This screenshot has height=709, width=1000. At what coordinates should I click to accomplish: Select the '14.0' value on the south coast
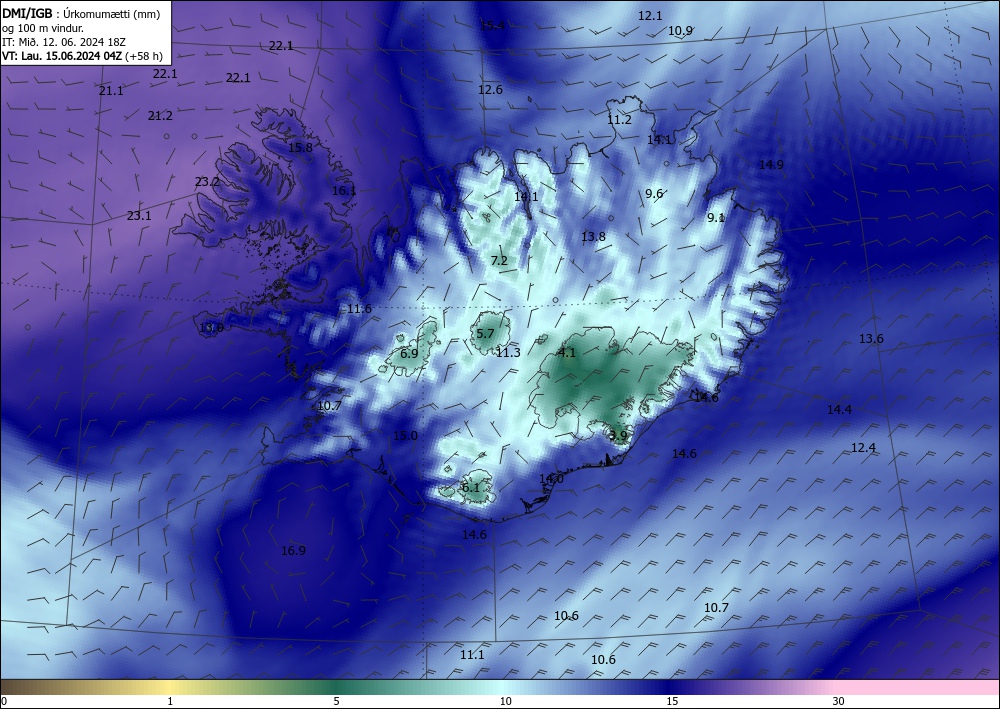pyautogui.click(x=551, y=478)
